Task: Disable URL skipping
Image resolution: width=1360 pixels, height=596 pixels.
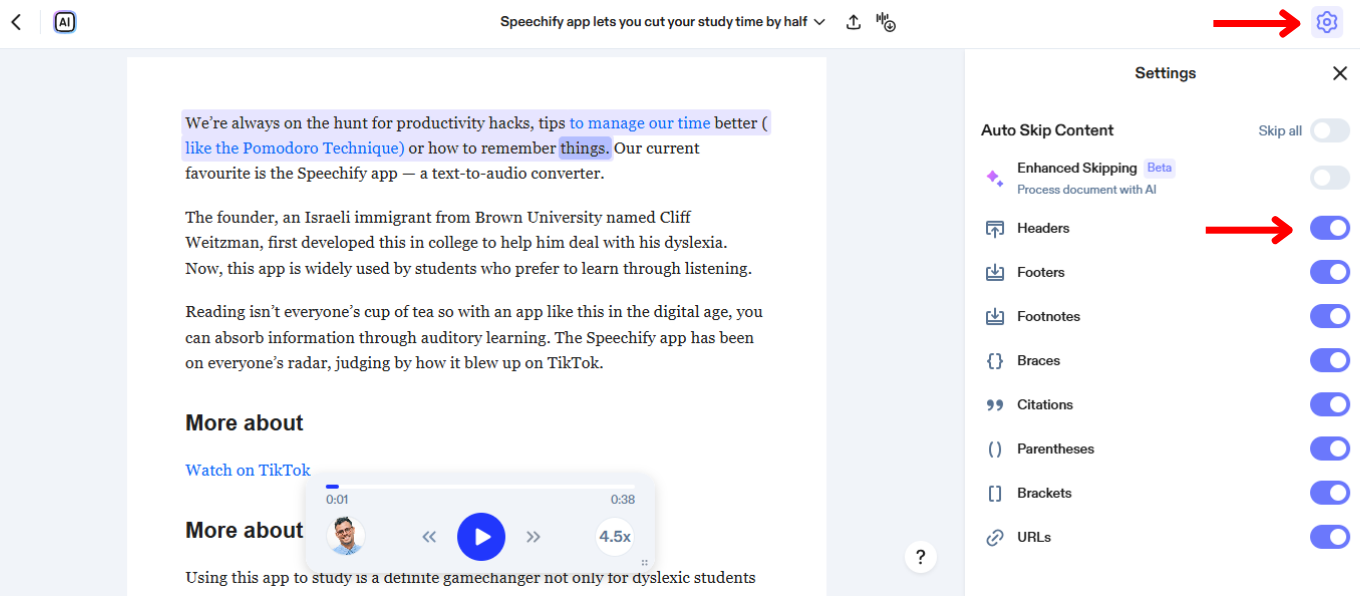Action: coord(1330,537)
